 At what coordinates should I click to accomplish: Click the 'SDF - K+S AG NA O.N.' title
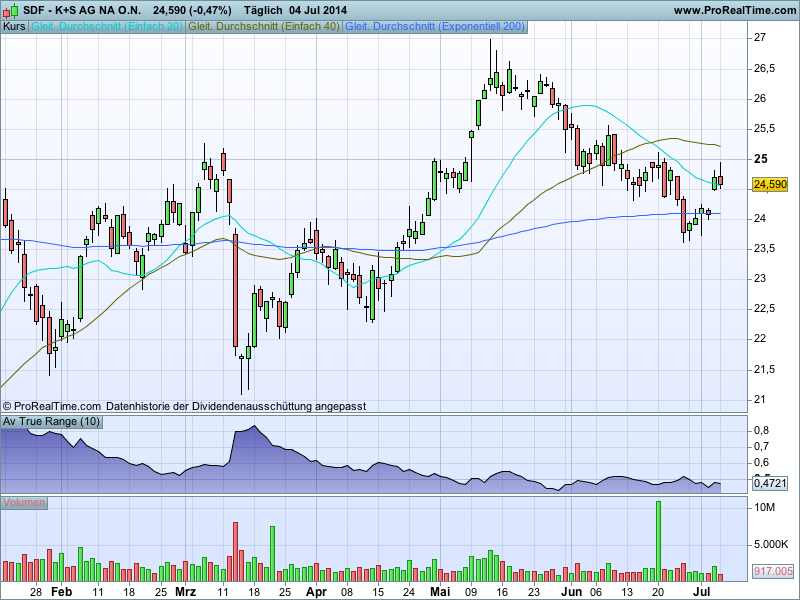click(x=82, y=10)
